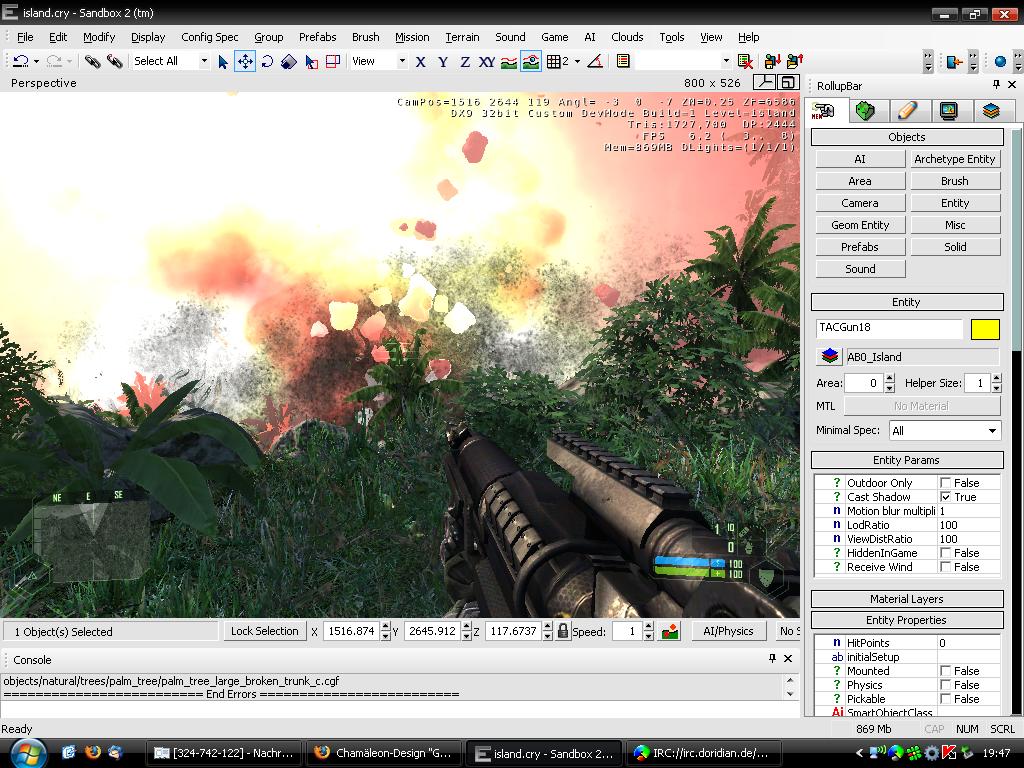This screenshot has height=768, width=1024.
Task: Activate the Move tool
Action: 245,61
